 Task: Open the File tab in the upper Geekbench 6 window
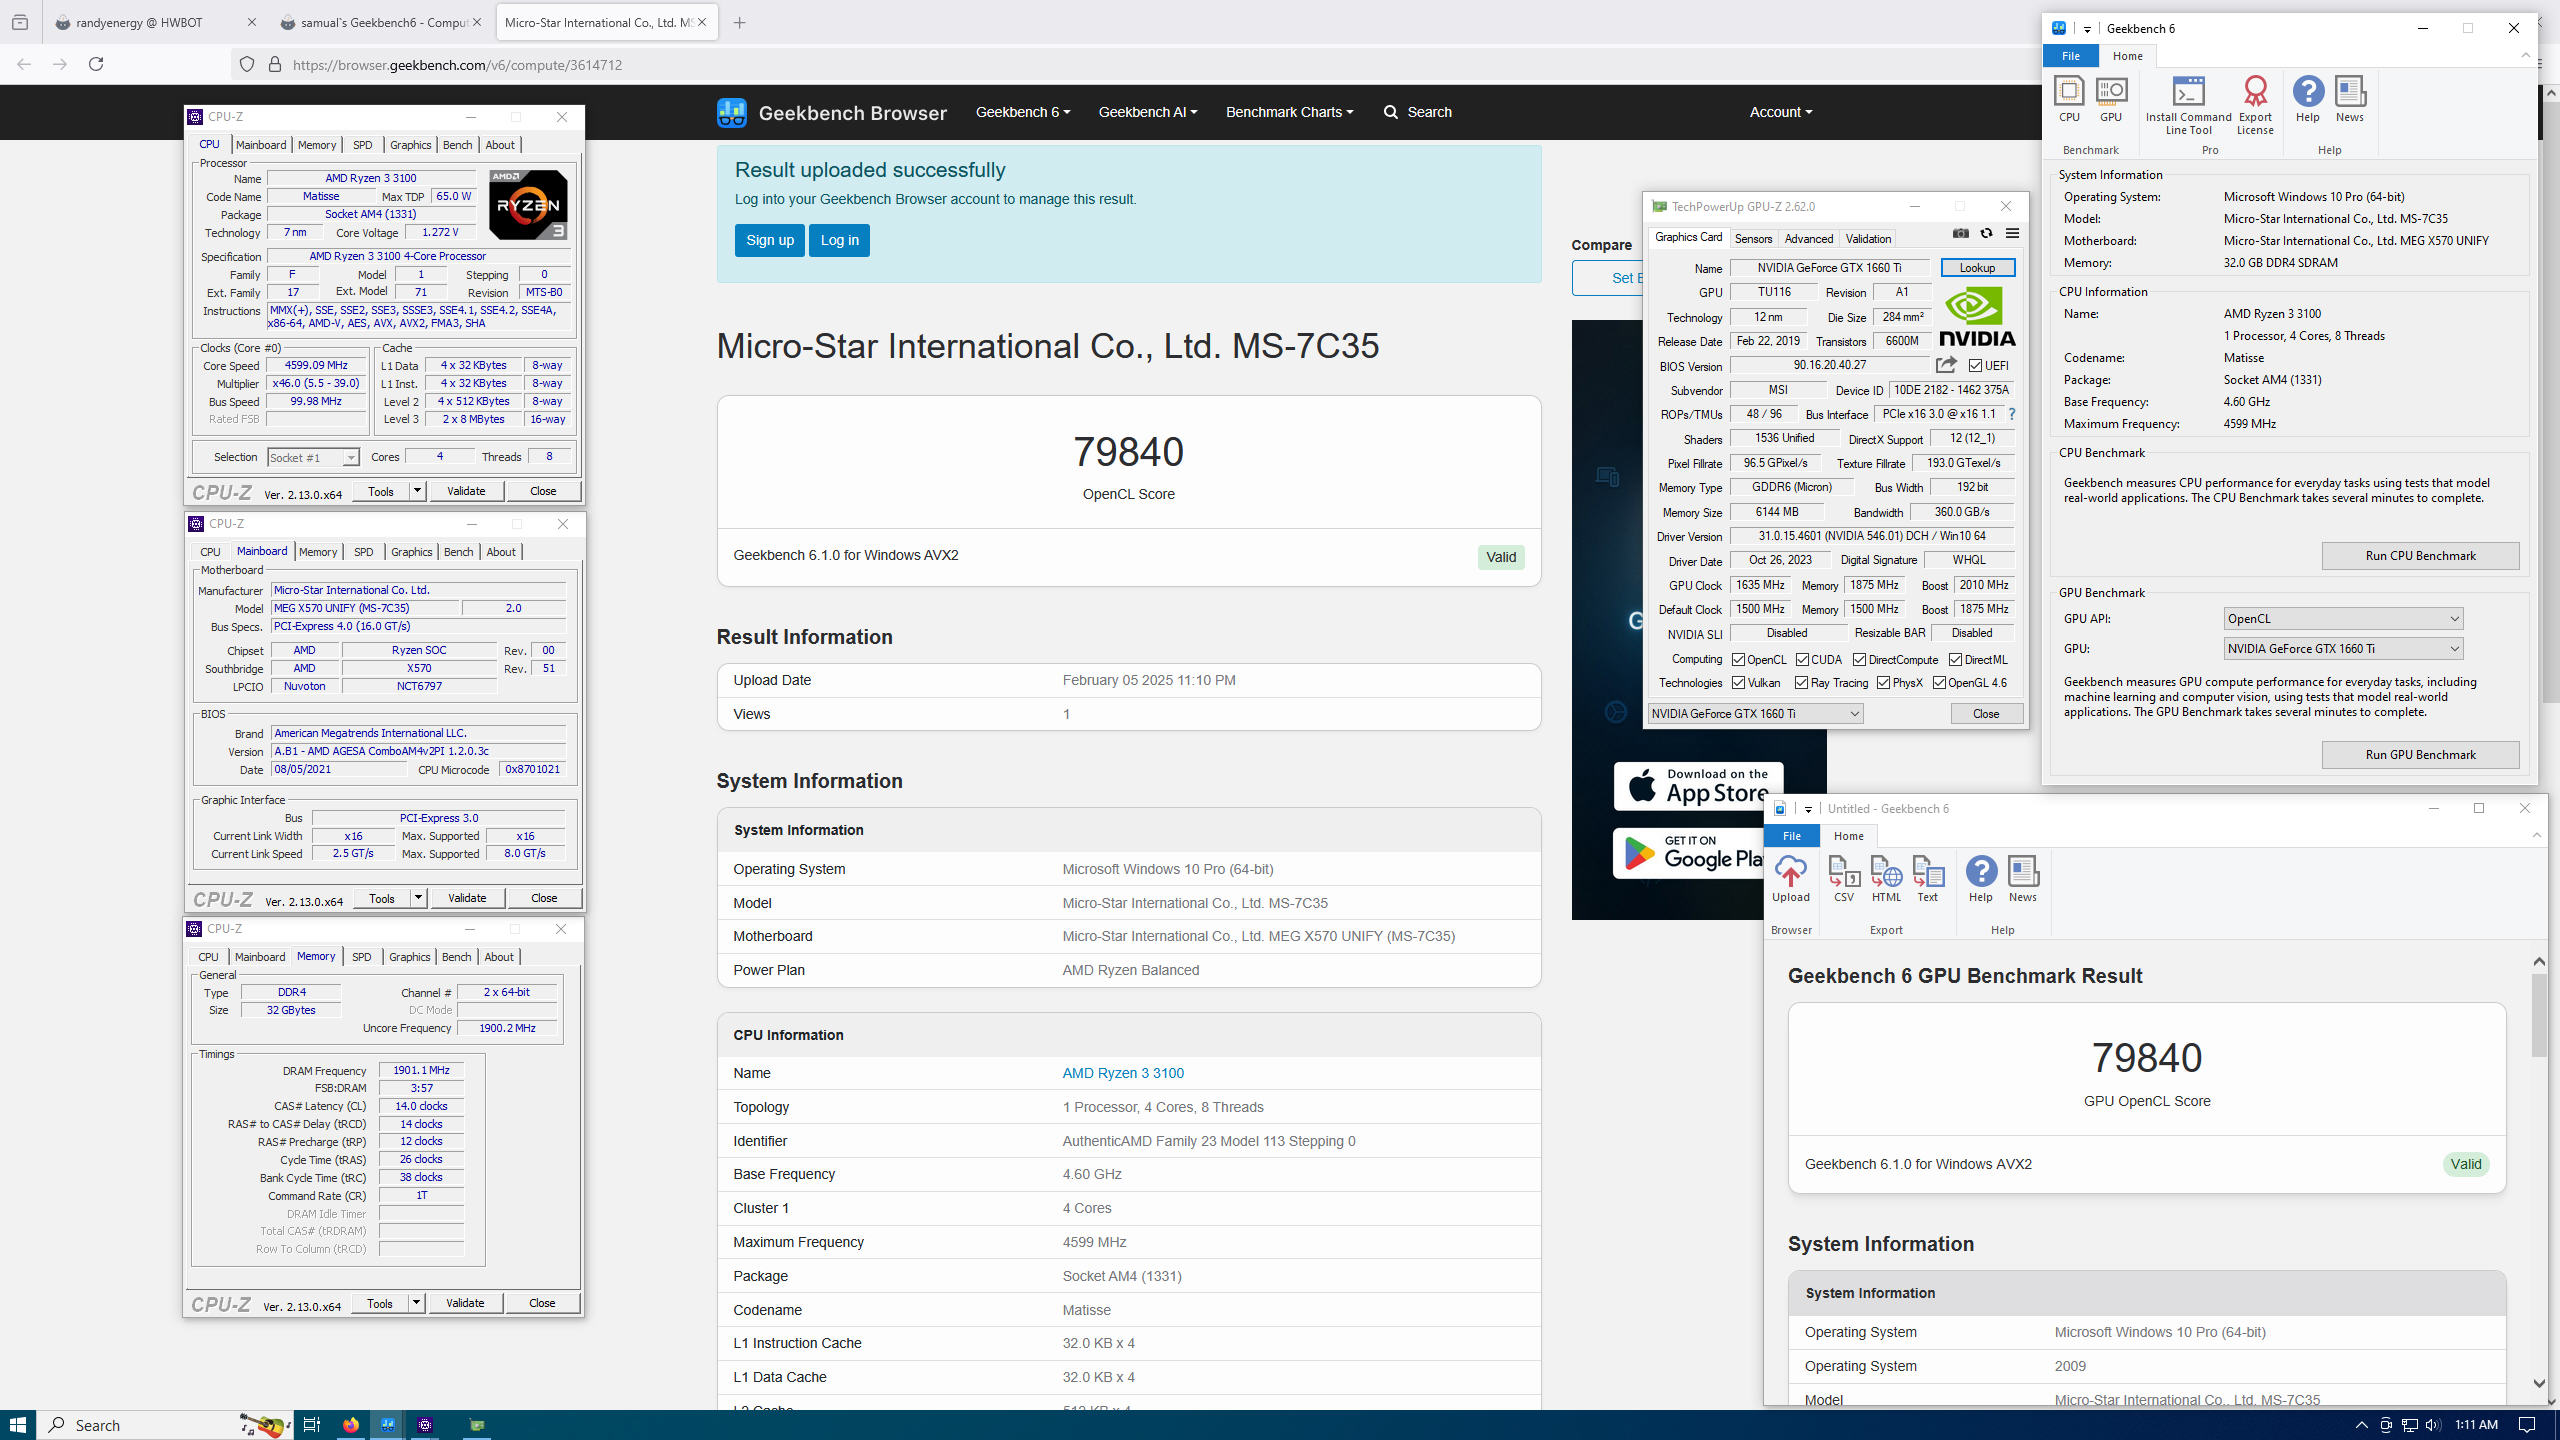click(2070, 56)
